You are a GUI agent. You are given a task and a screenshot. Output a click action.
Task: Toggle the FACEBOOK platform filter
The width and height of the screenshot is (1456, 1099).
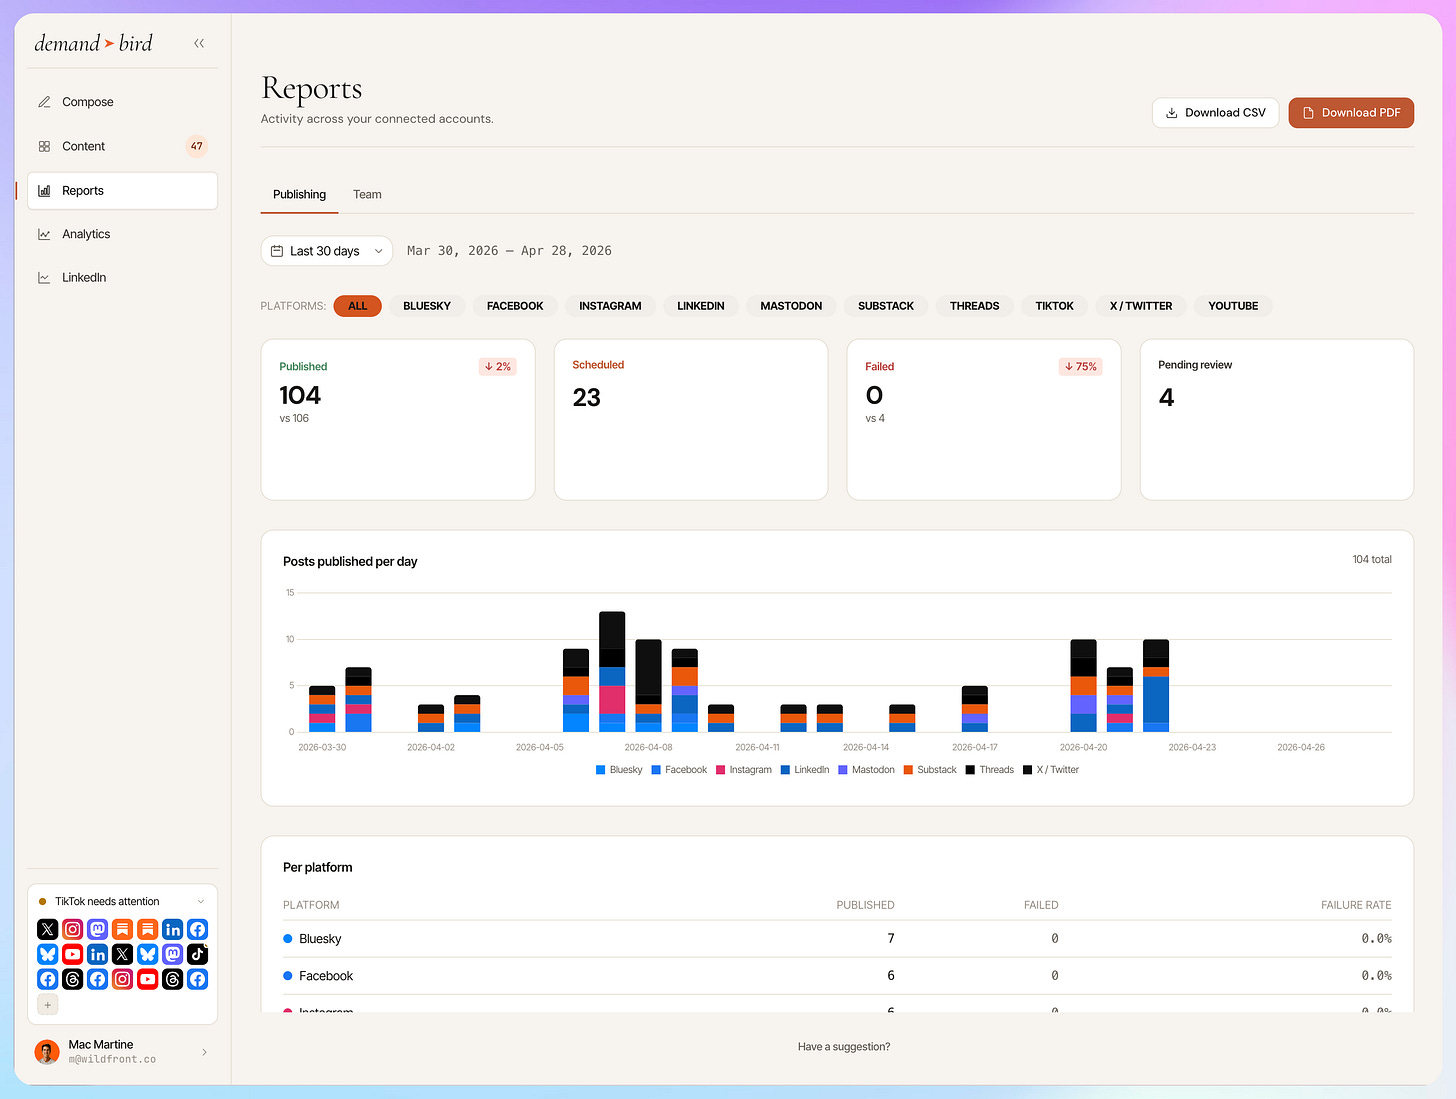pyautogui.click(x=515, y=306)
